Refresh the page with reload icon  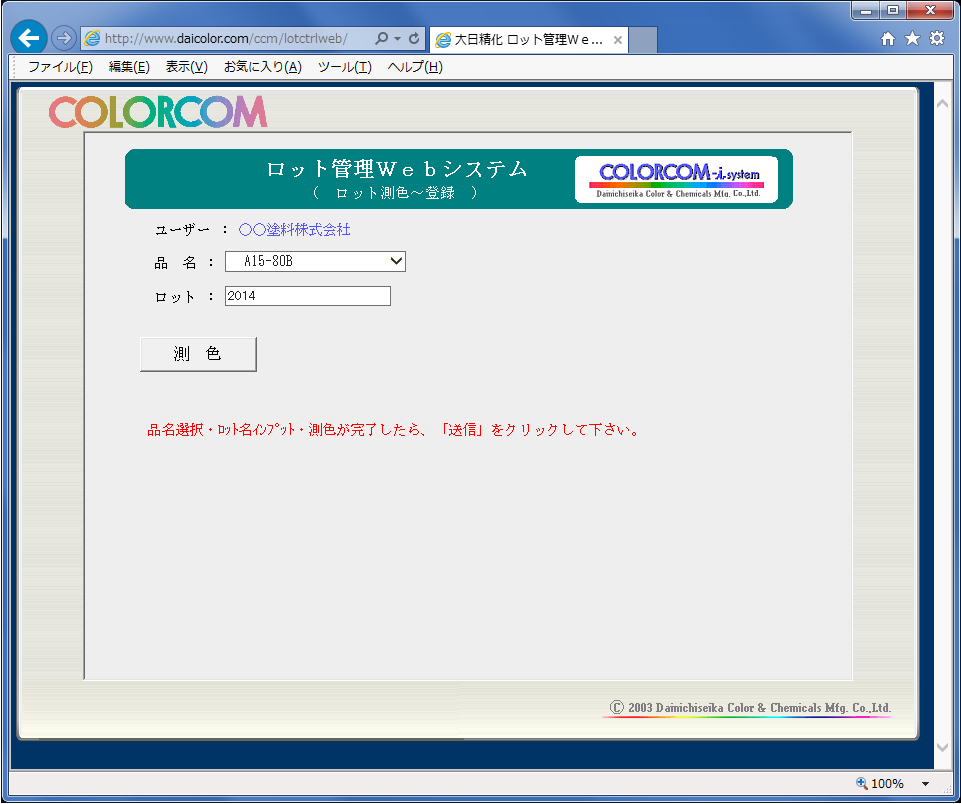click(x=414, y=38)
